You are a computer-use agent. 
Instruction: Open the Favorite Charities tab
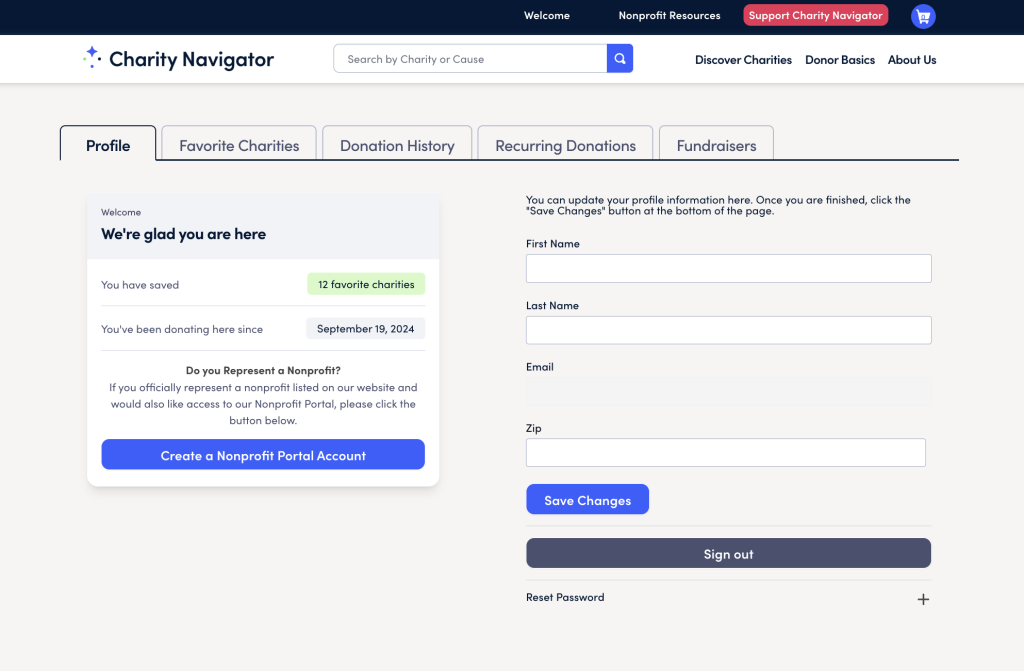point(239,145)
